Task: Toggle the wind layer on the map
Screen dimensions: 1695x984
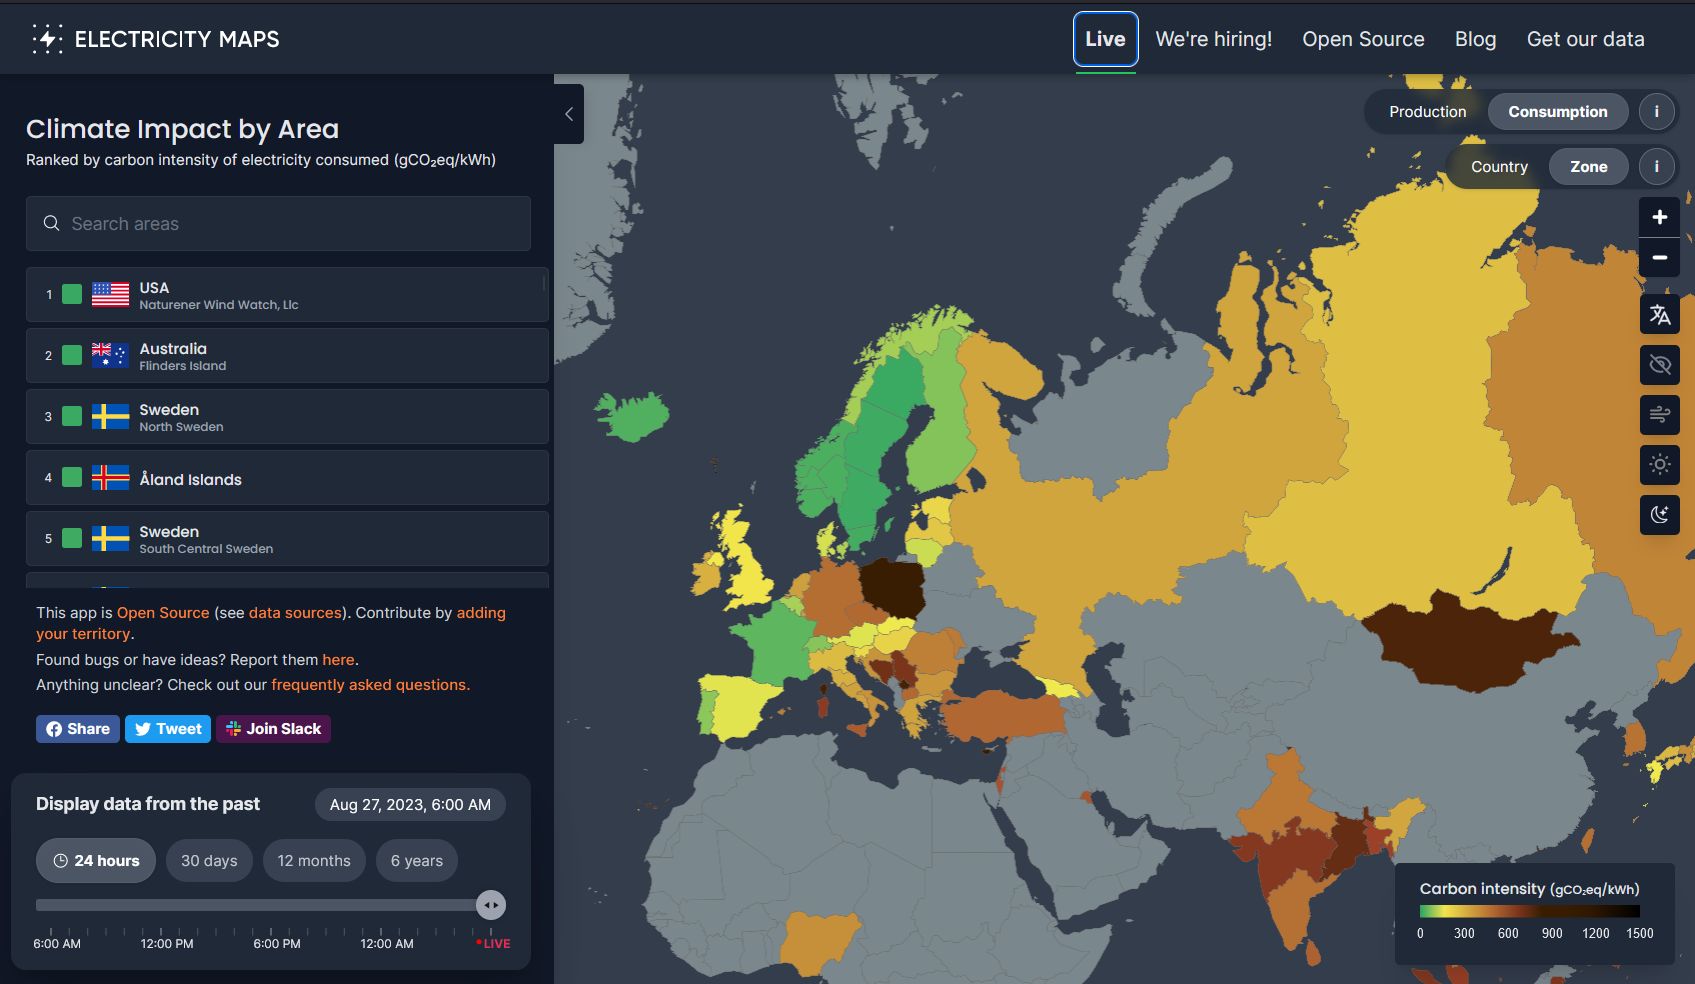Action: coord(1659,414)
